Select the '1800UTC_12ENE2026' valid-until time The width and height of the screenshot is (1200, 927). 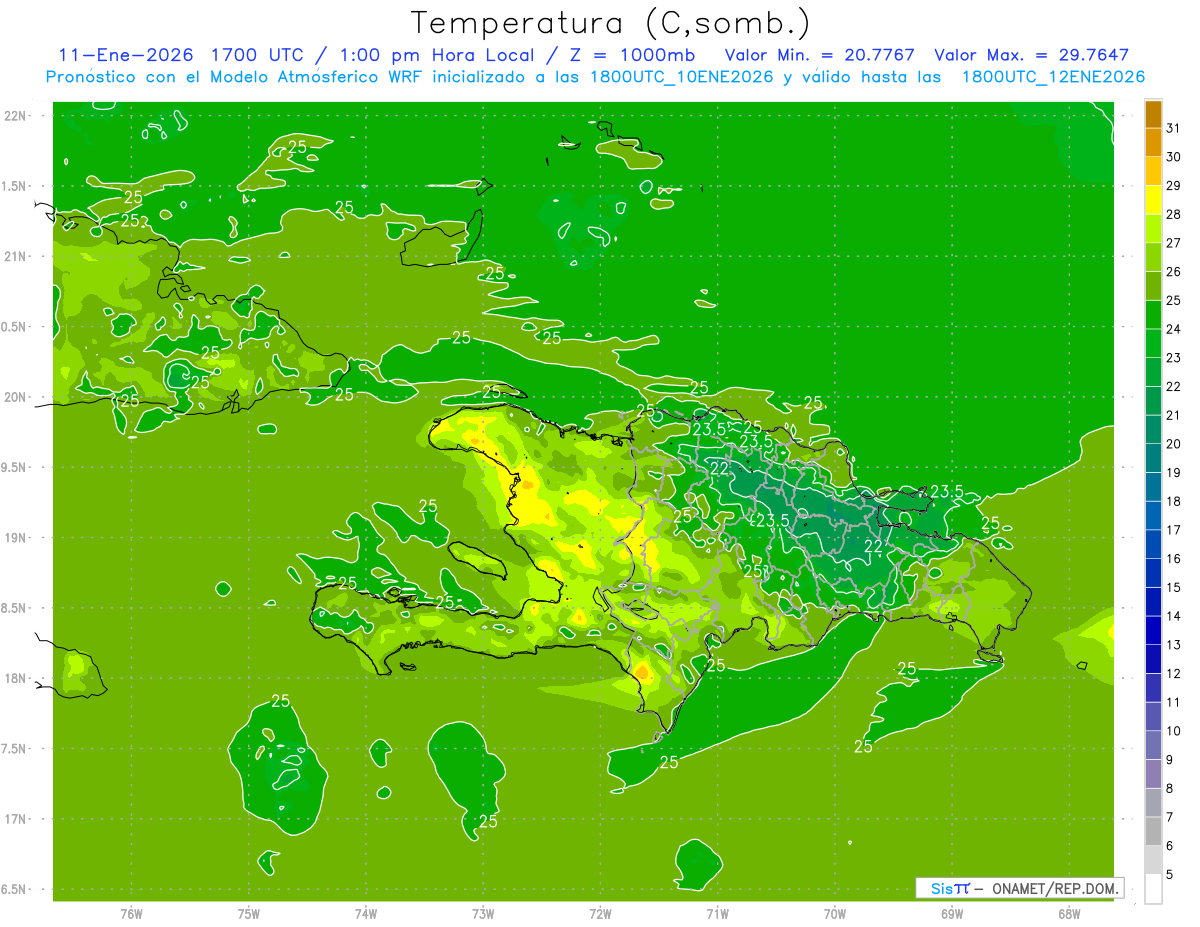coord(1053,77)
